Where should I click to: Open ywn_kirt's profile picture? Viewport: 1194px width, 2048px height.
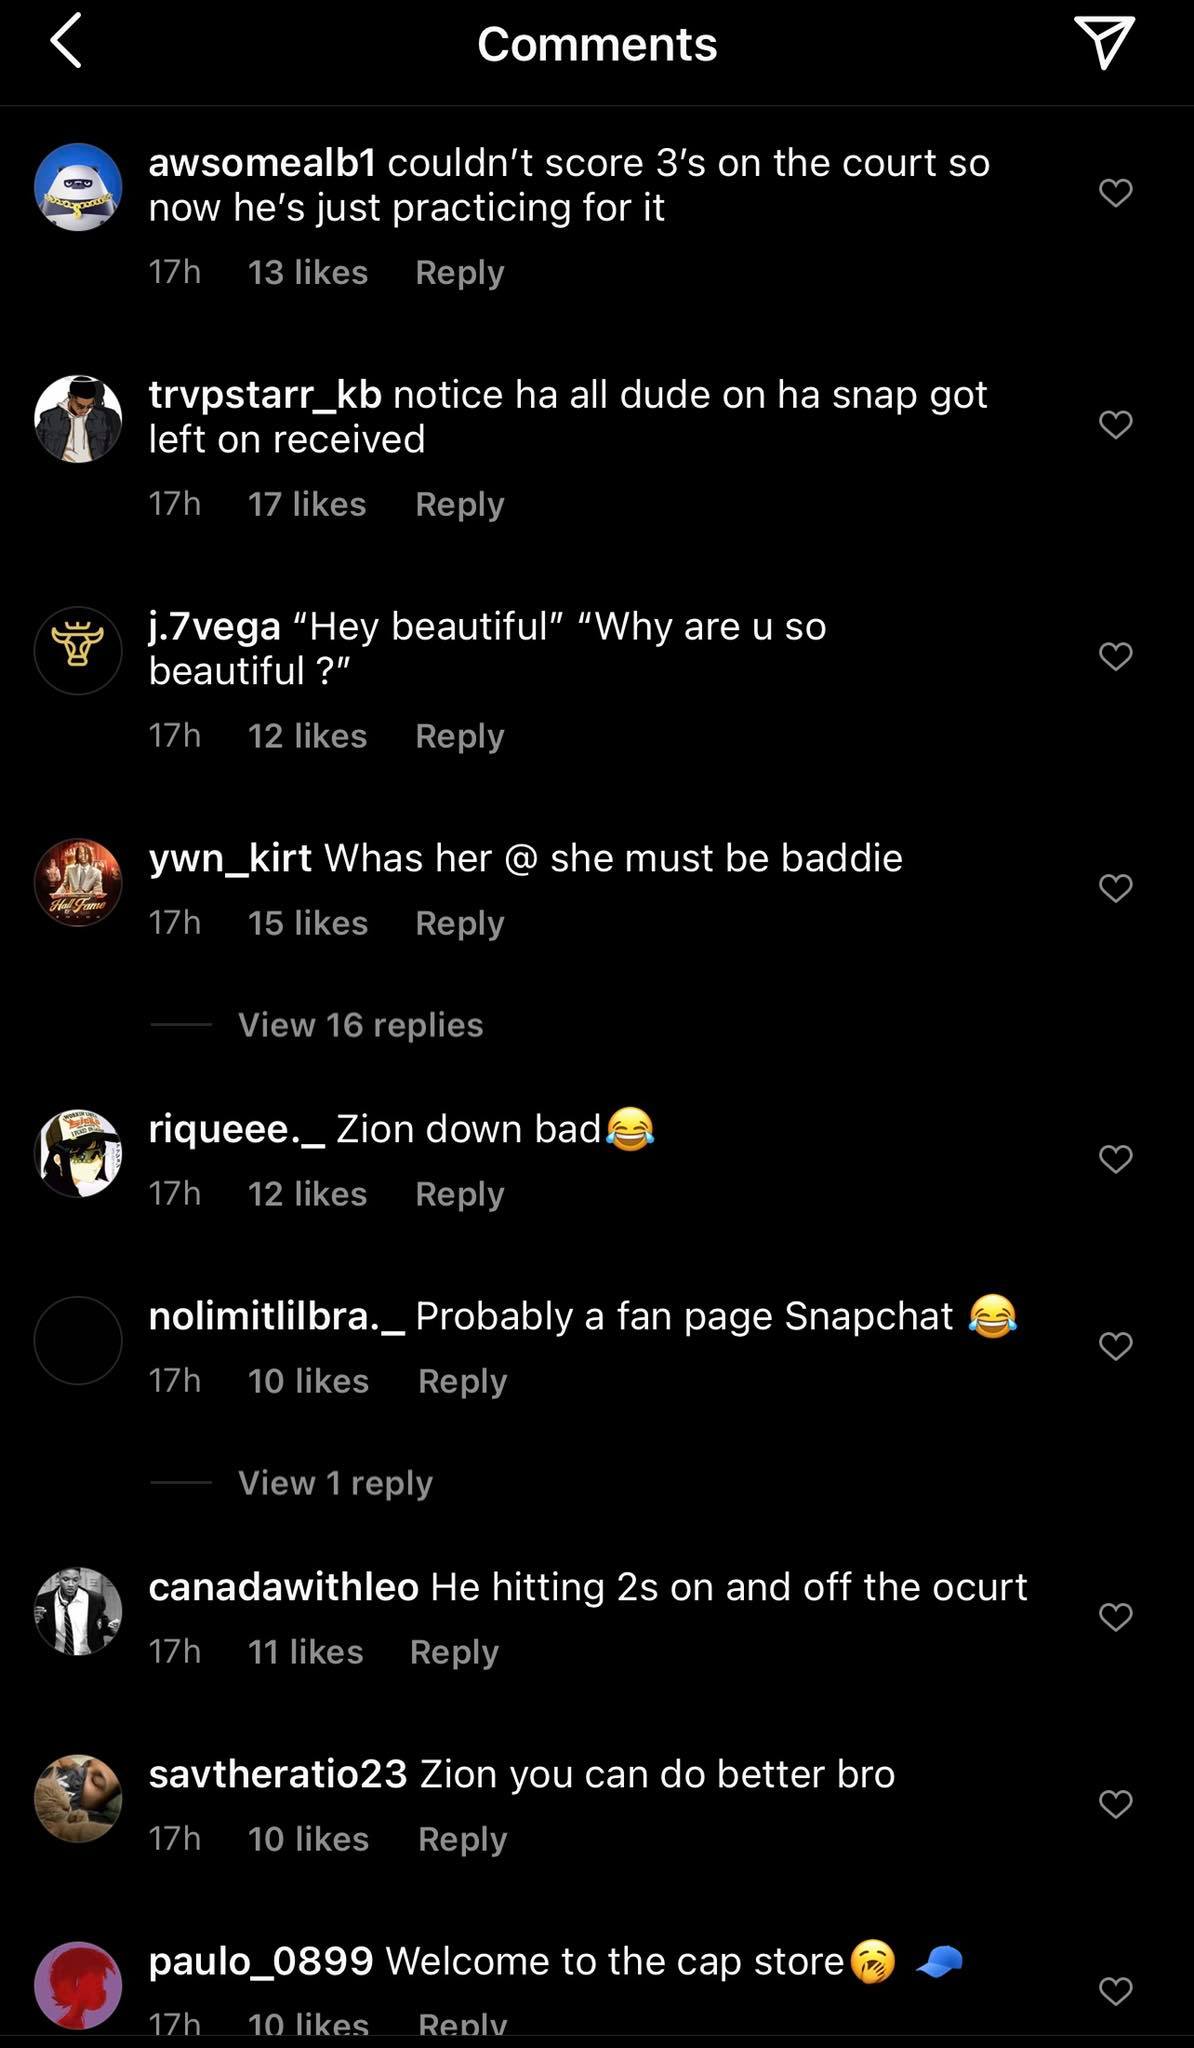coord(78,882)
